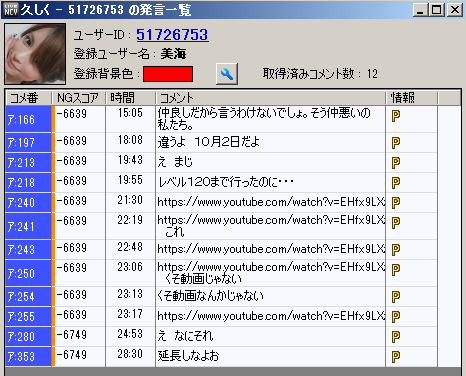Click the NCV app icon in title bar
This screenshot has width=466, height=376.
pyautogui.click(x=11, y=9)
